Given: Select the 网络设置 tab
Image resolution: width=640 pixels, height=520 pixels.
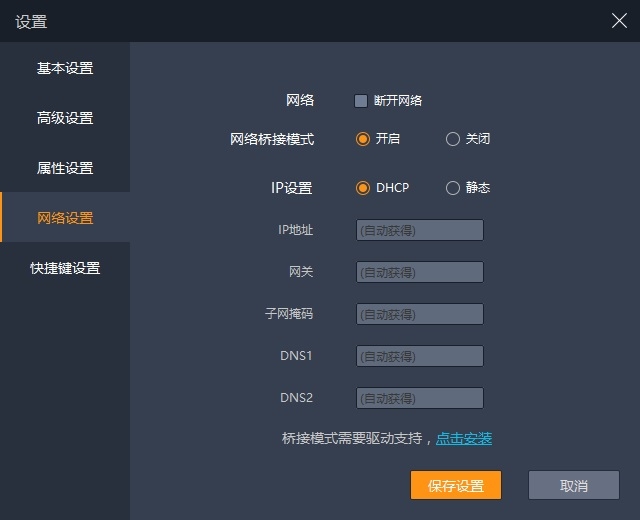Looking at the screenshot, I should (x=65, y=218).
